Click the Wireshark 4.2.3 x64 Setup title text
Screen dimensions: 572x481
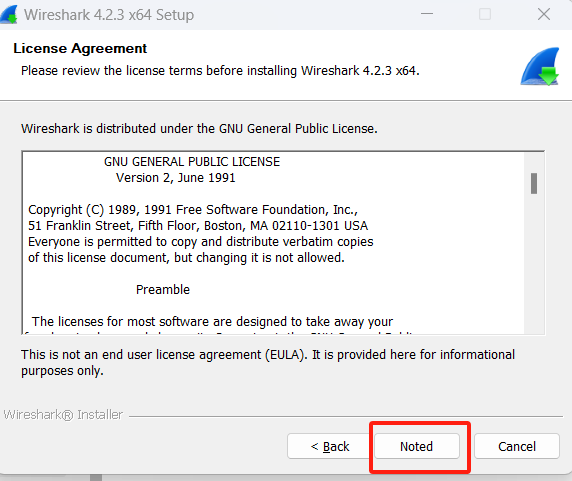pos(109,15)
